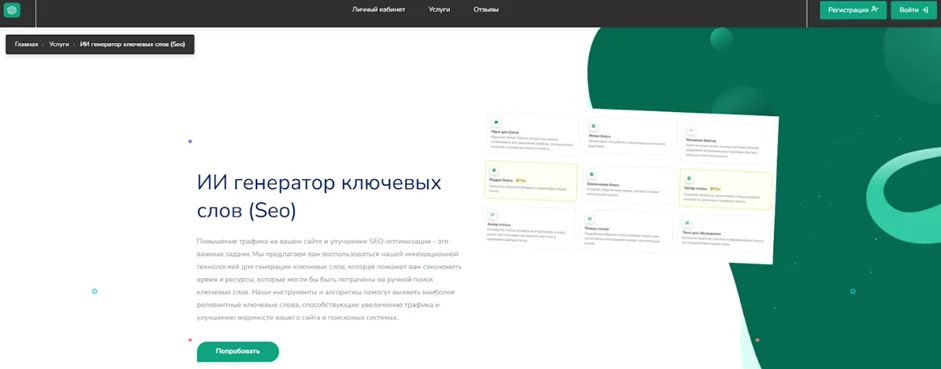Click the Попробовать button
Viewport: 941px width, 369px height.
coord(238,352)
